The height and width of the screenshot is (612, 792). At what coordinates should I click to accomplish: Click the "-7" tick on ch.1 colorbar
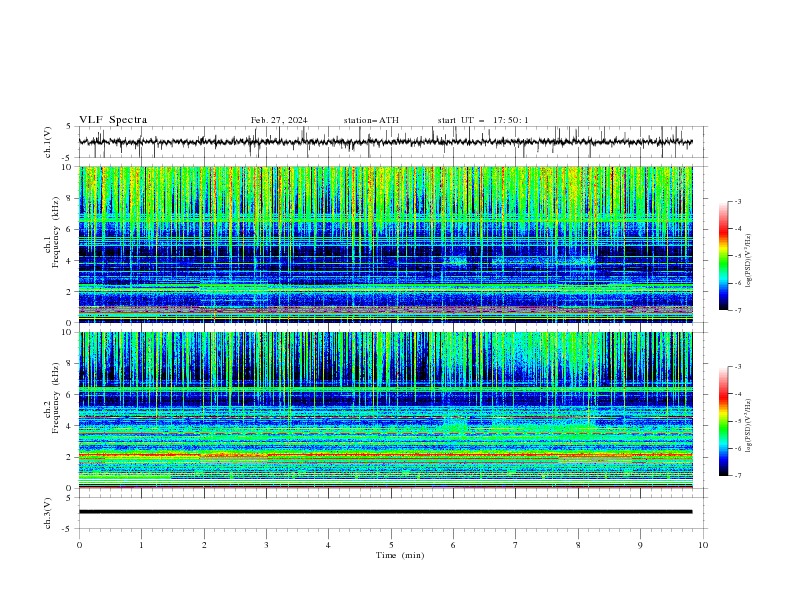pos(738,310)
